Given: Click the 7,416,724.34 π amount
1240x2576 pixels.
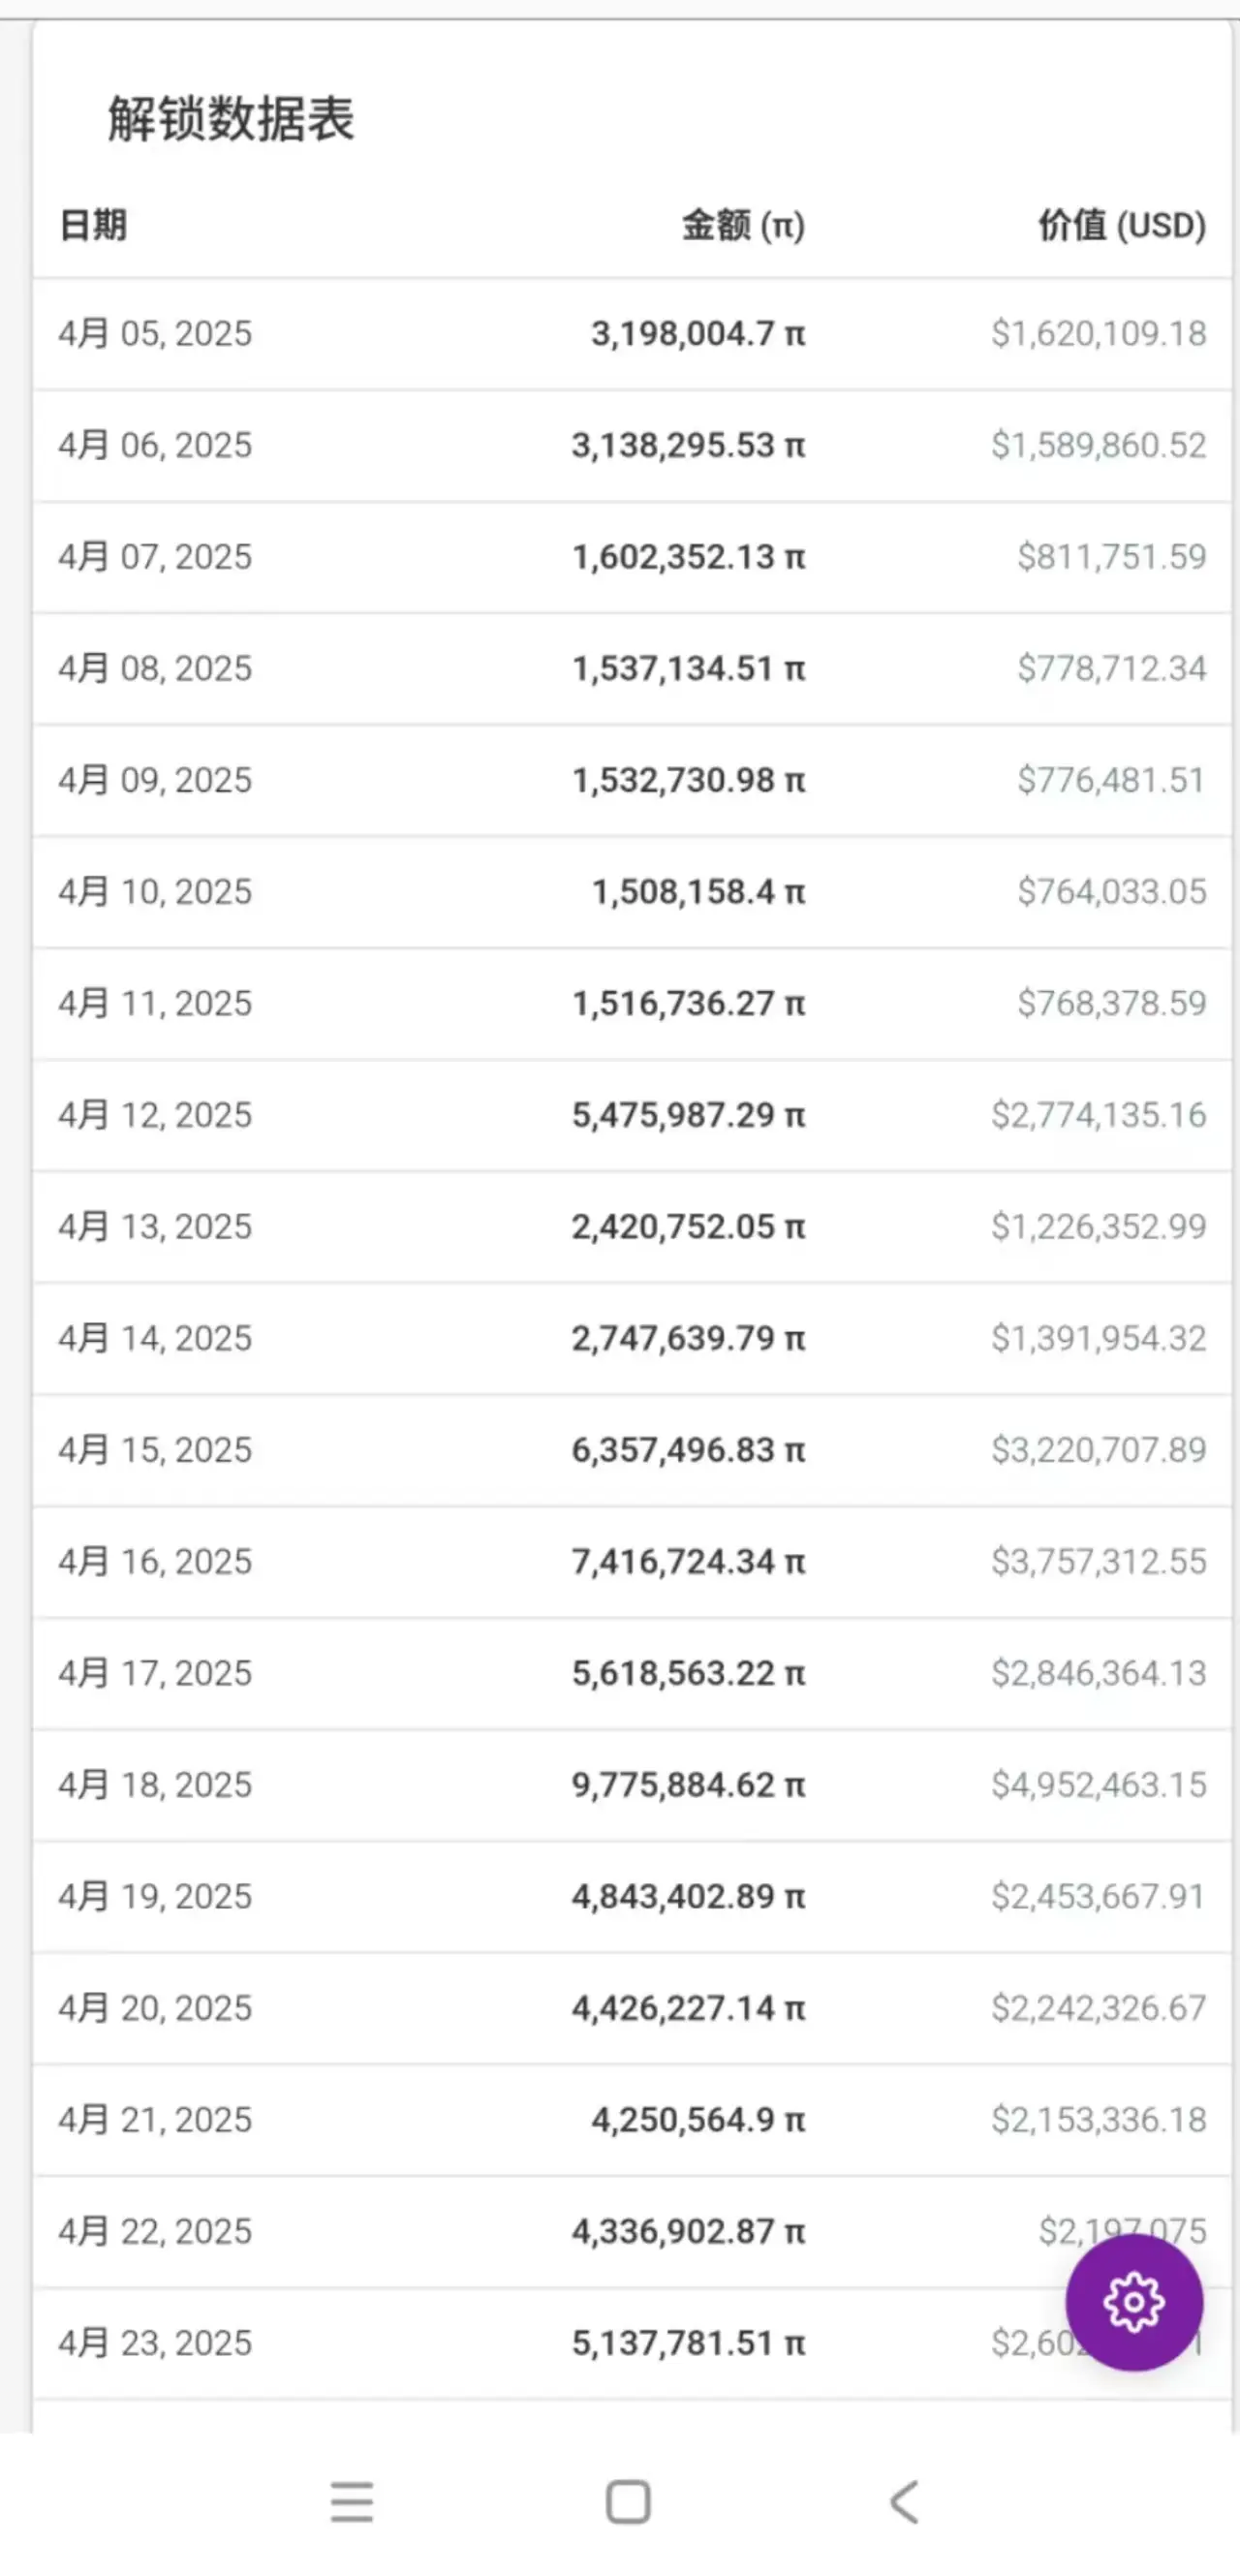Looking at the screenshot, I should click(688, 1562).
